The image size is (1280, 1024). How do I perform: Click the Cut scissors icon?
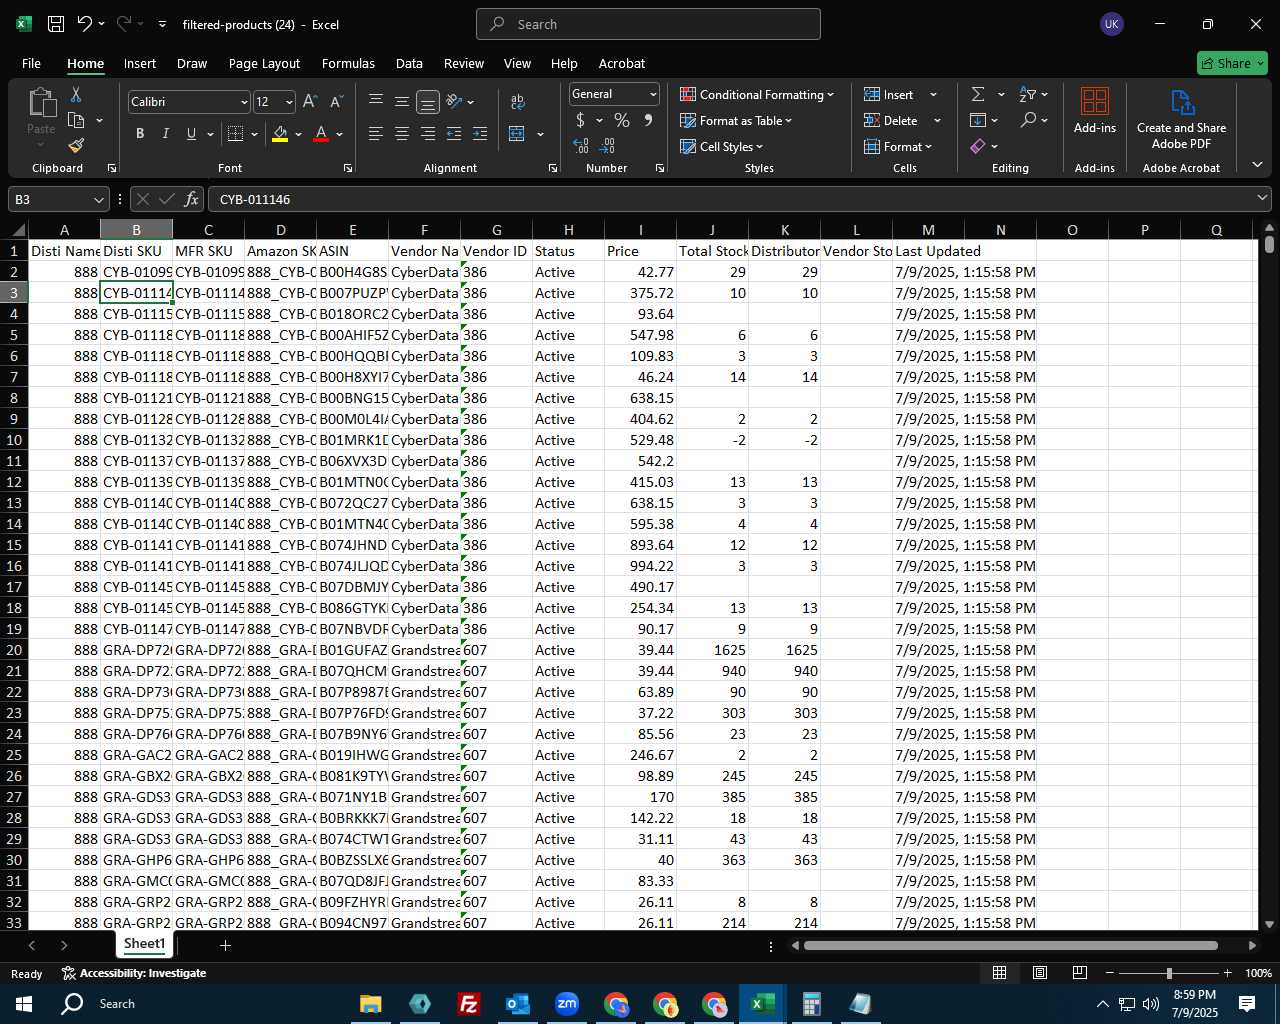click(76, 94)
